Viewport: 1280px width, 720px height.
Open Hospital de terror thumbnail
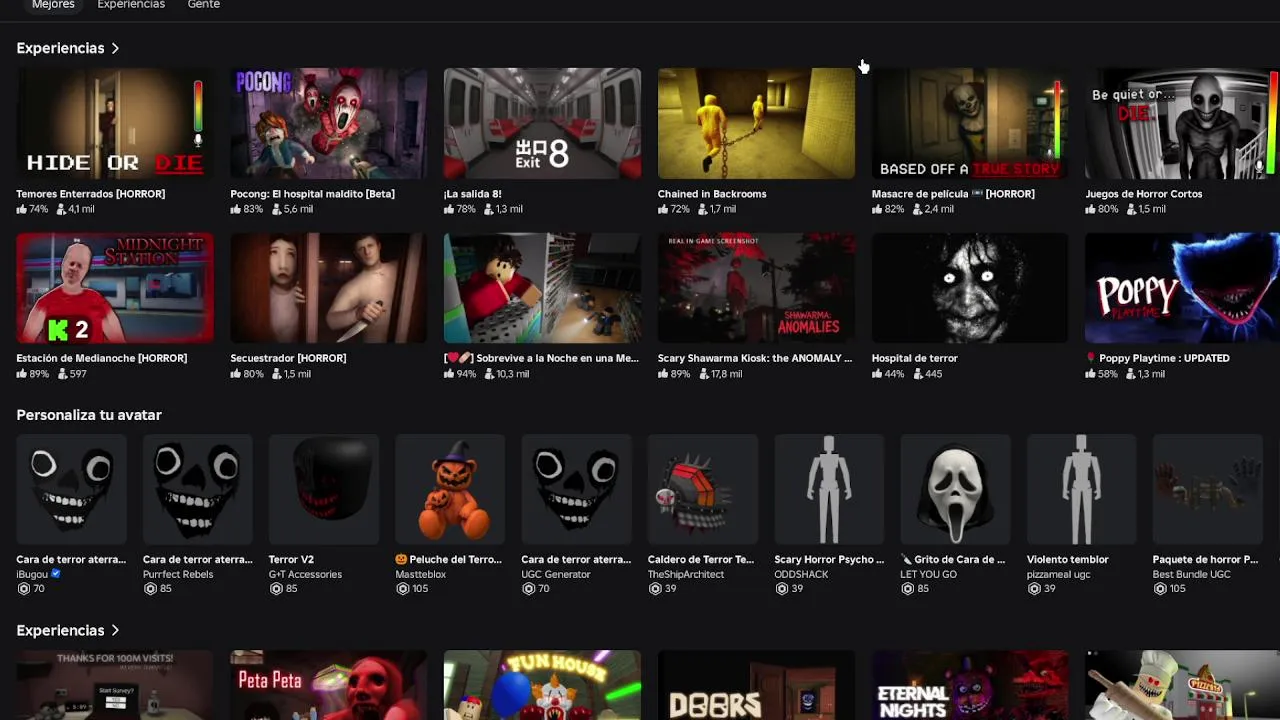pos(970,288)
